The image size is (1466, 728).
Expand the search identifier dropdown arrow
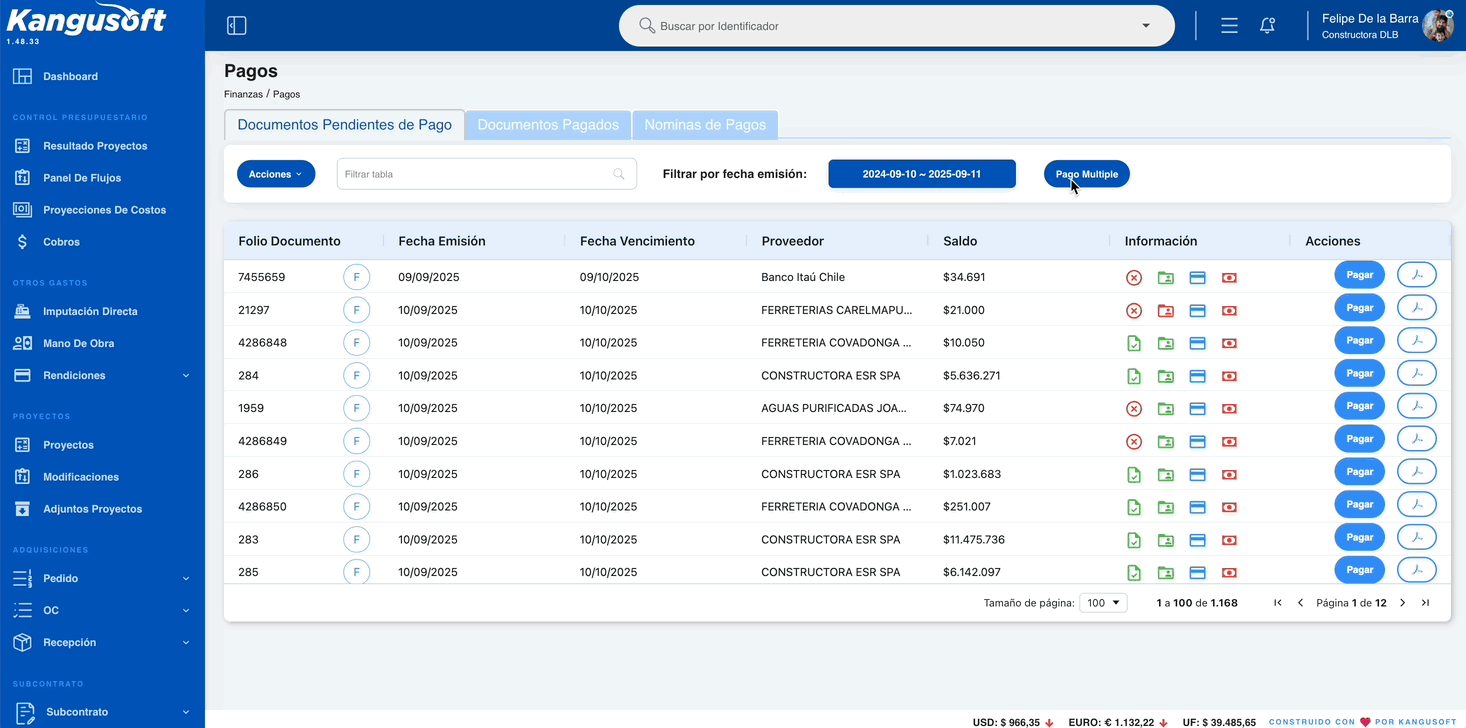click(x=1146, y=26)
